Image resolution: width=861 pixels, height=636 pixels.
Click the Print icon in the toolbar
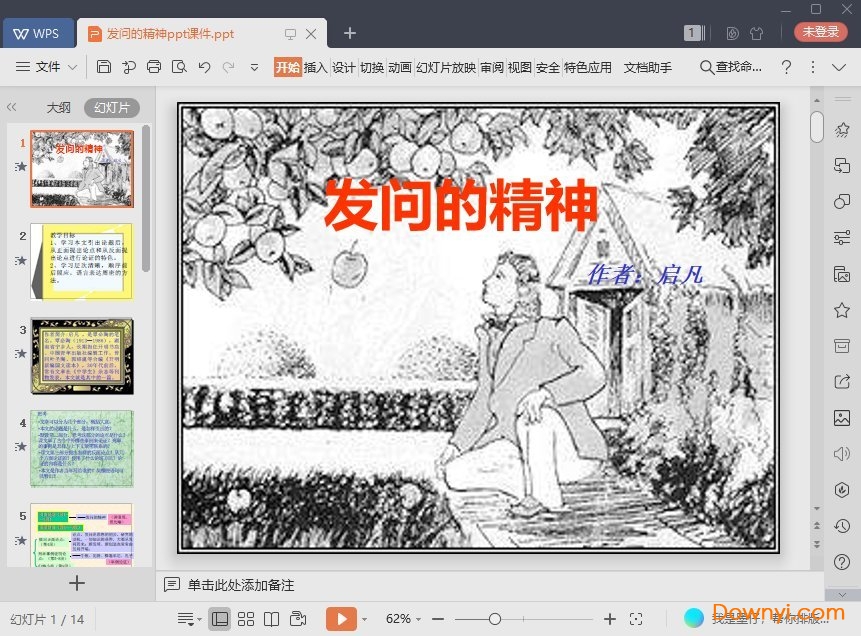click(x=154, y=67)
